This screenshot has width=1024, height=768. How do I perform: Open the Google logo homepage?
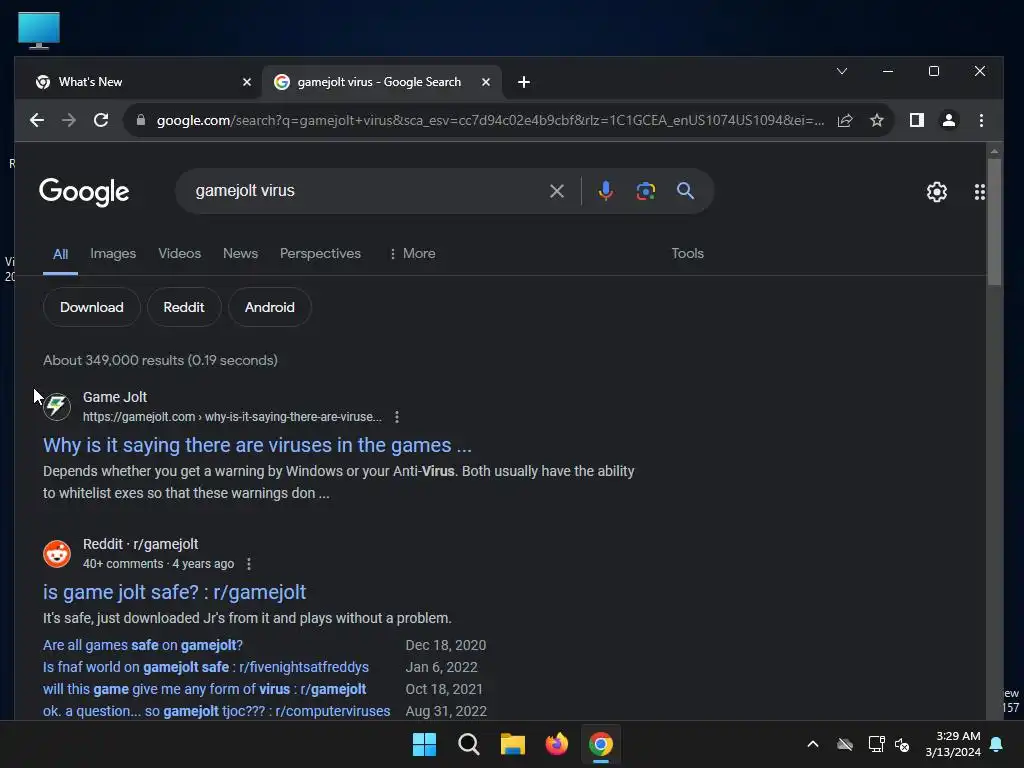[84, 192]
